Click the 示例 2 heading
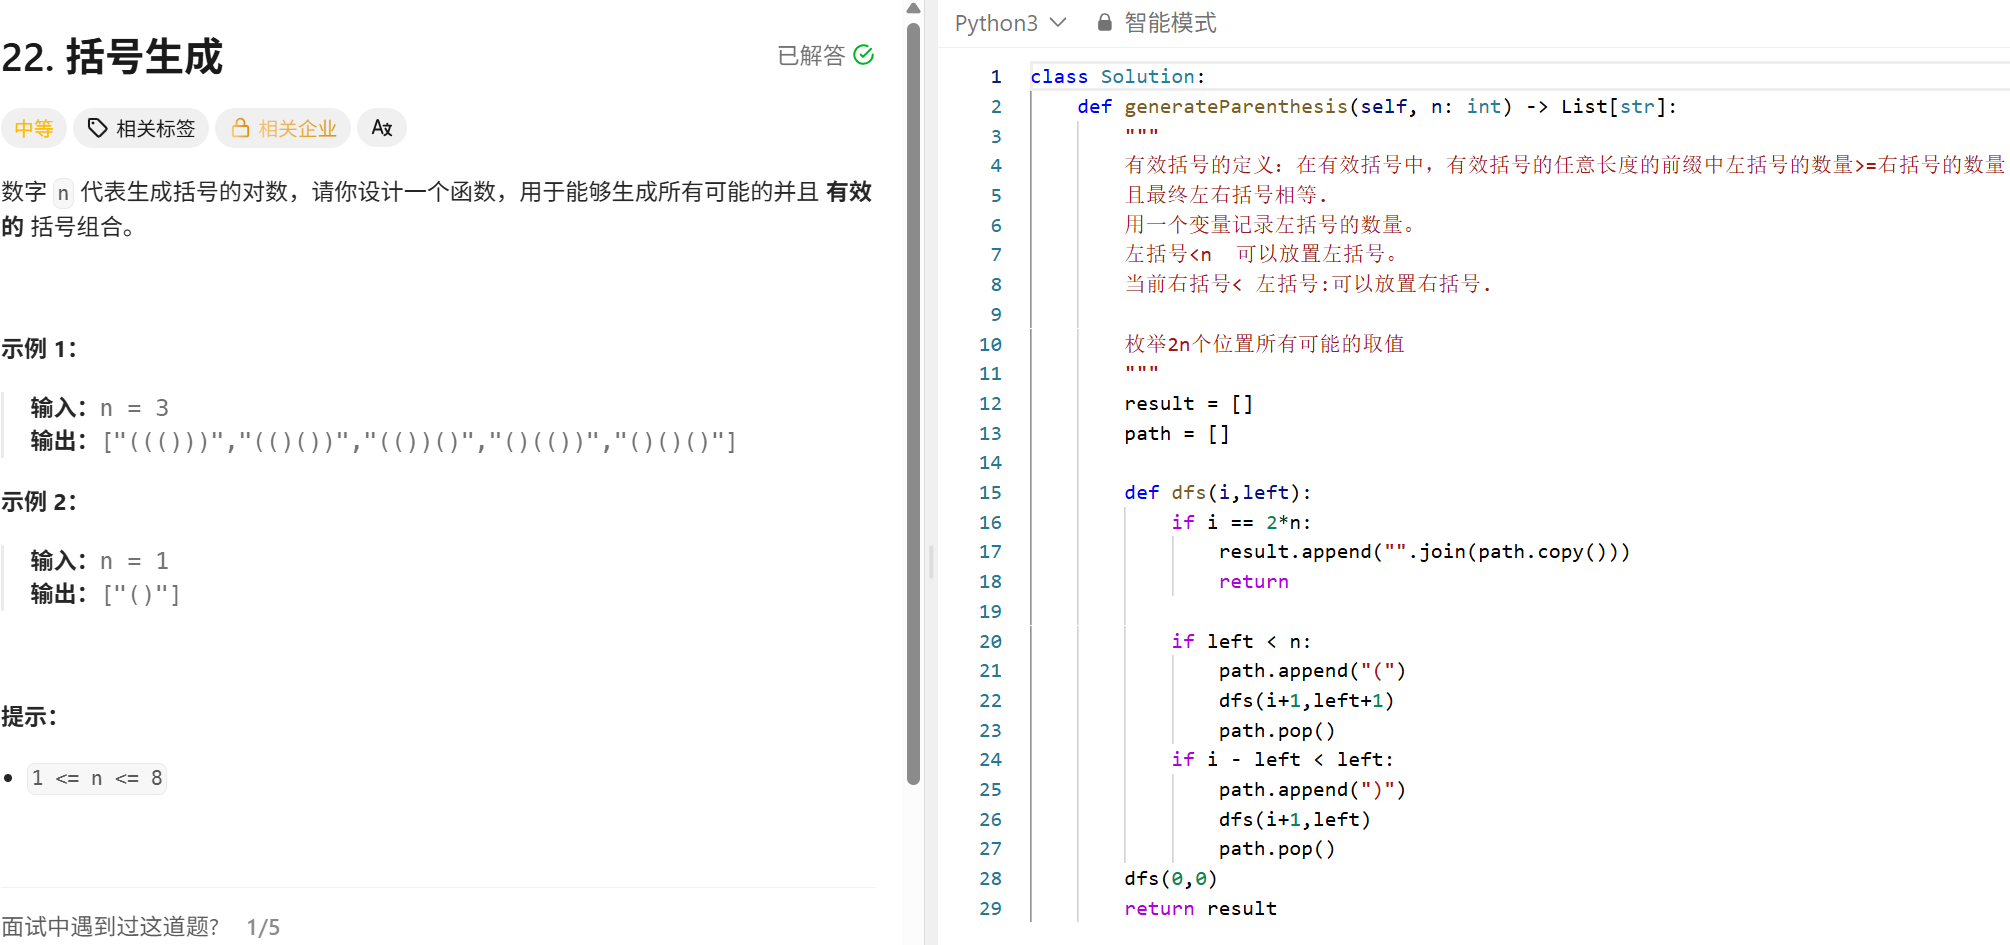2010x945 pixels. [x=39, y=502]
